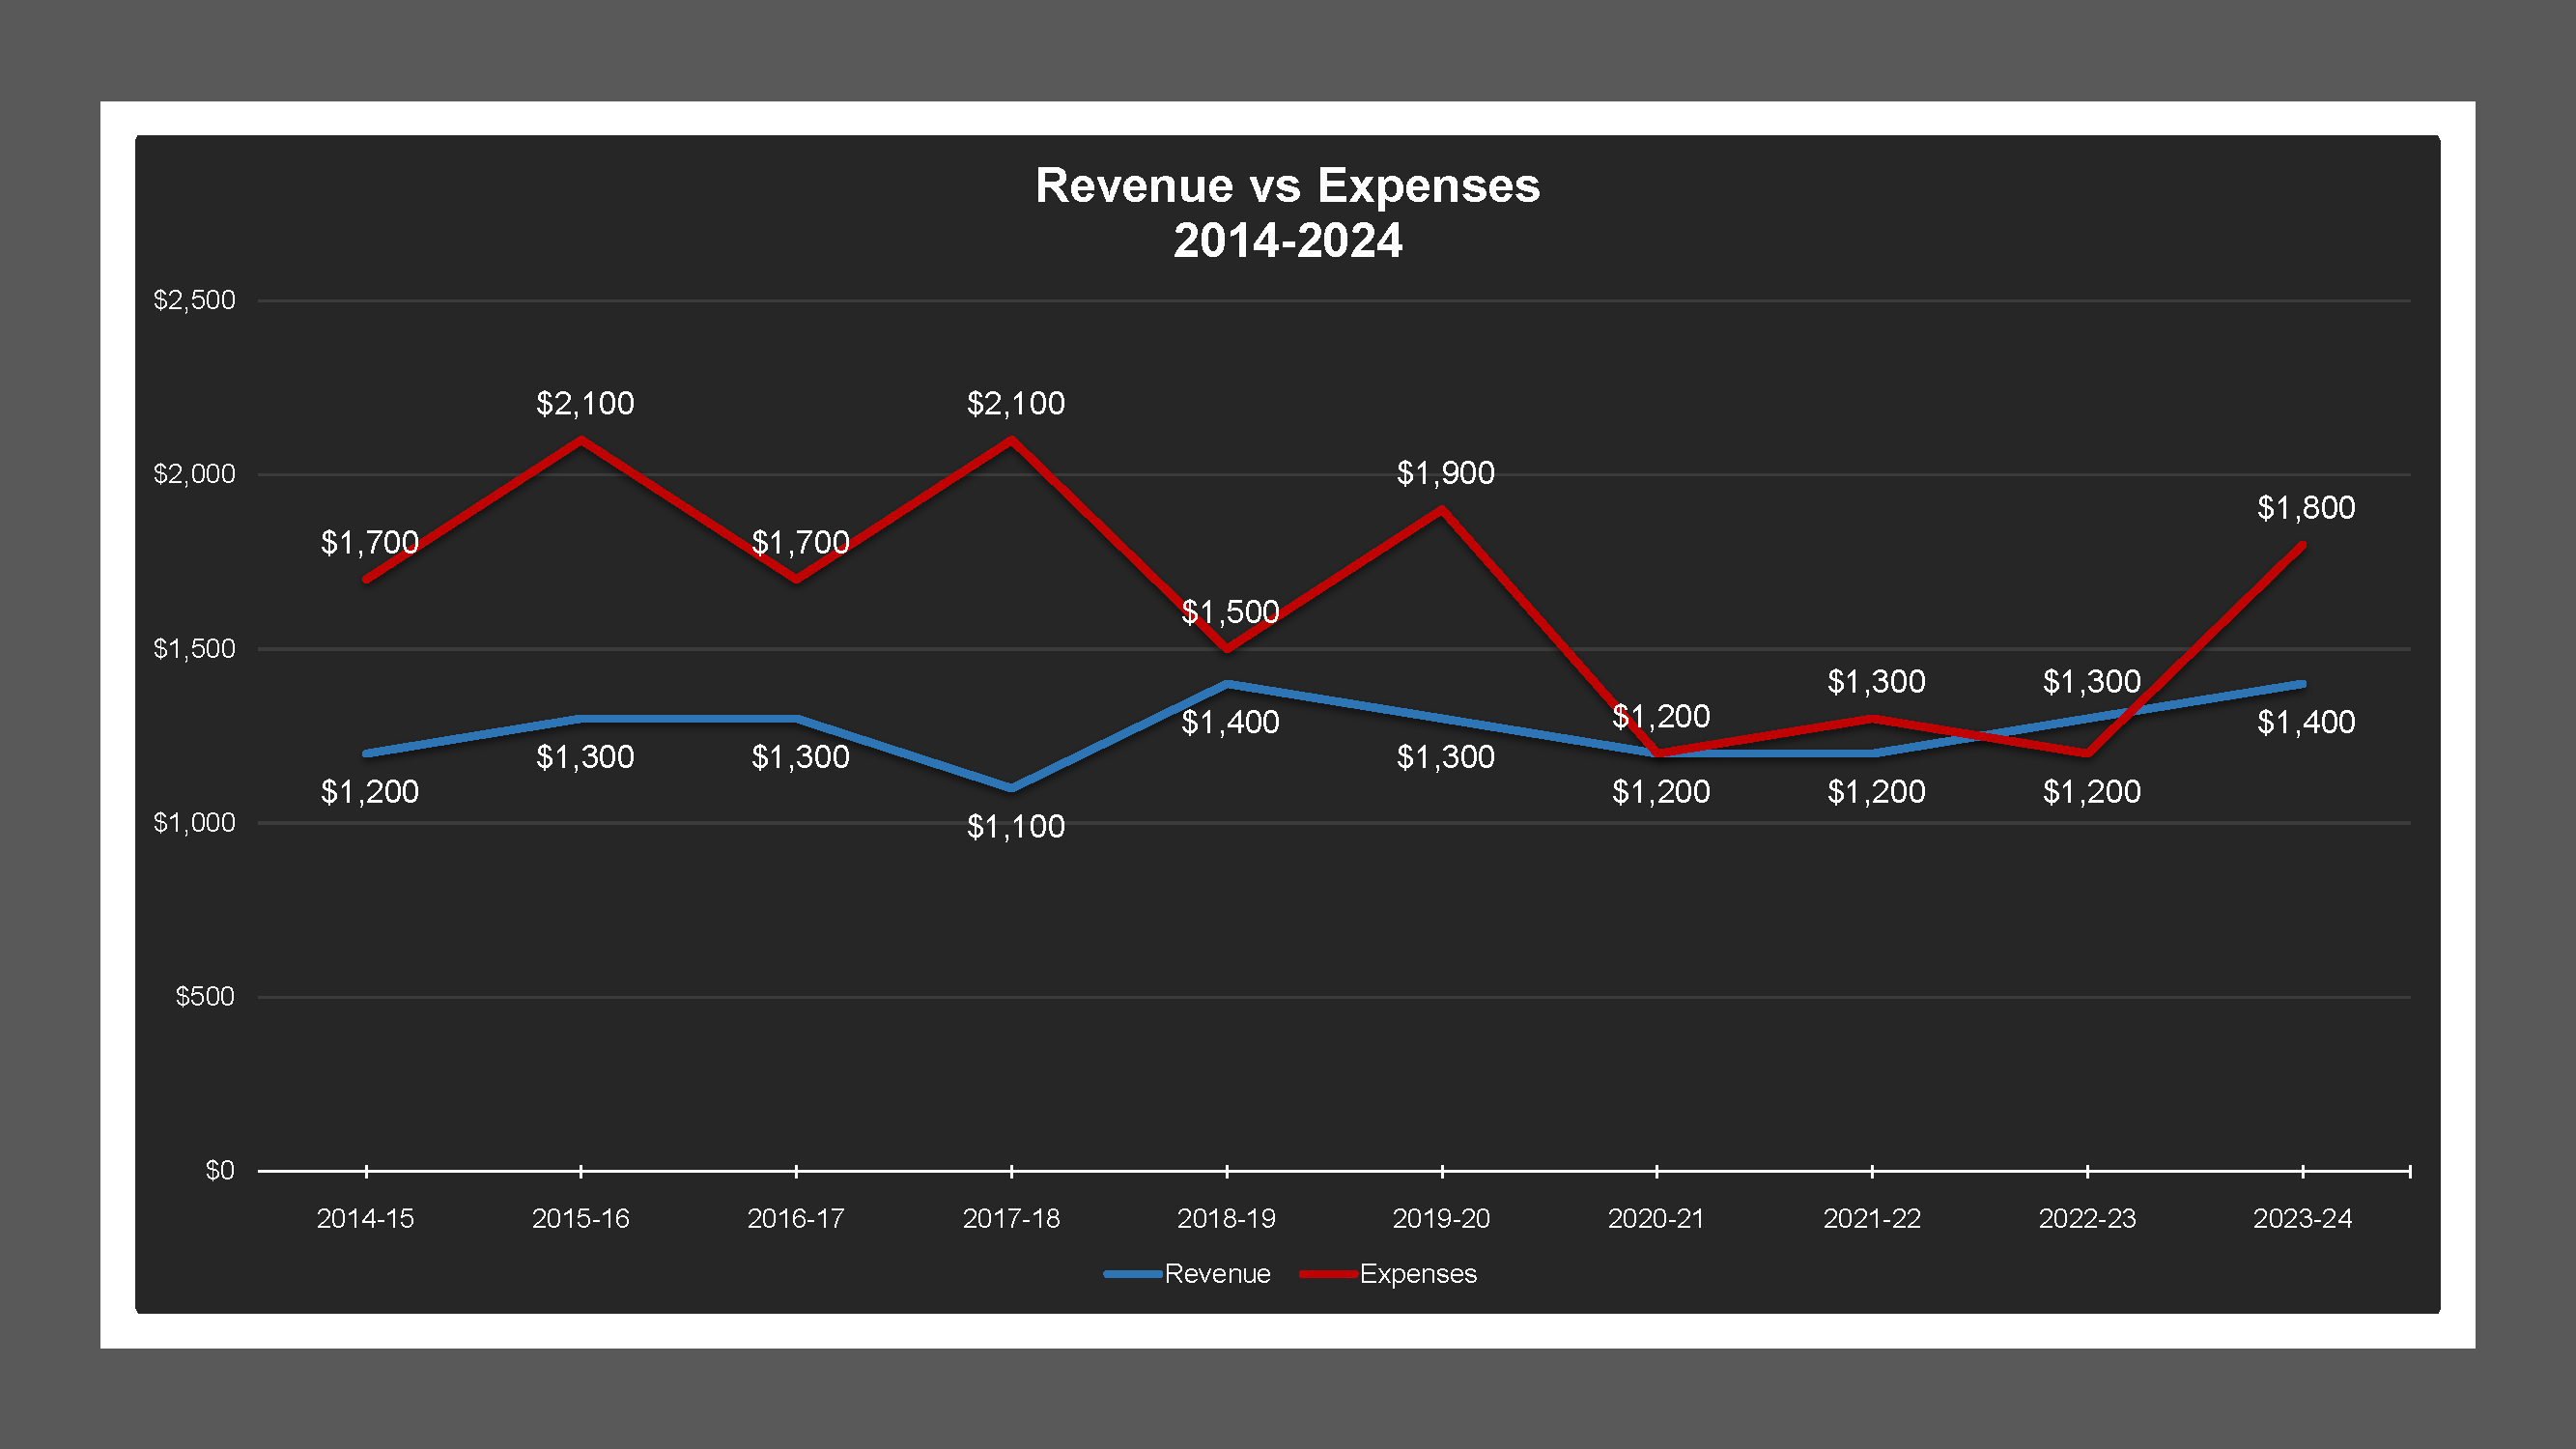Click the chart title Revenue vs Expenses

tap(1288, 186)
